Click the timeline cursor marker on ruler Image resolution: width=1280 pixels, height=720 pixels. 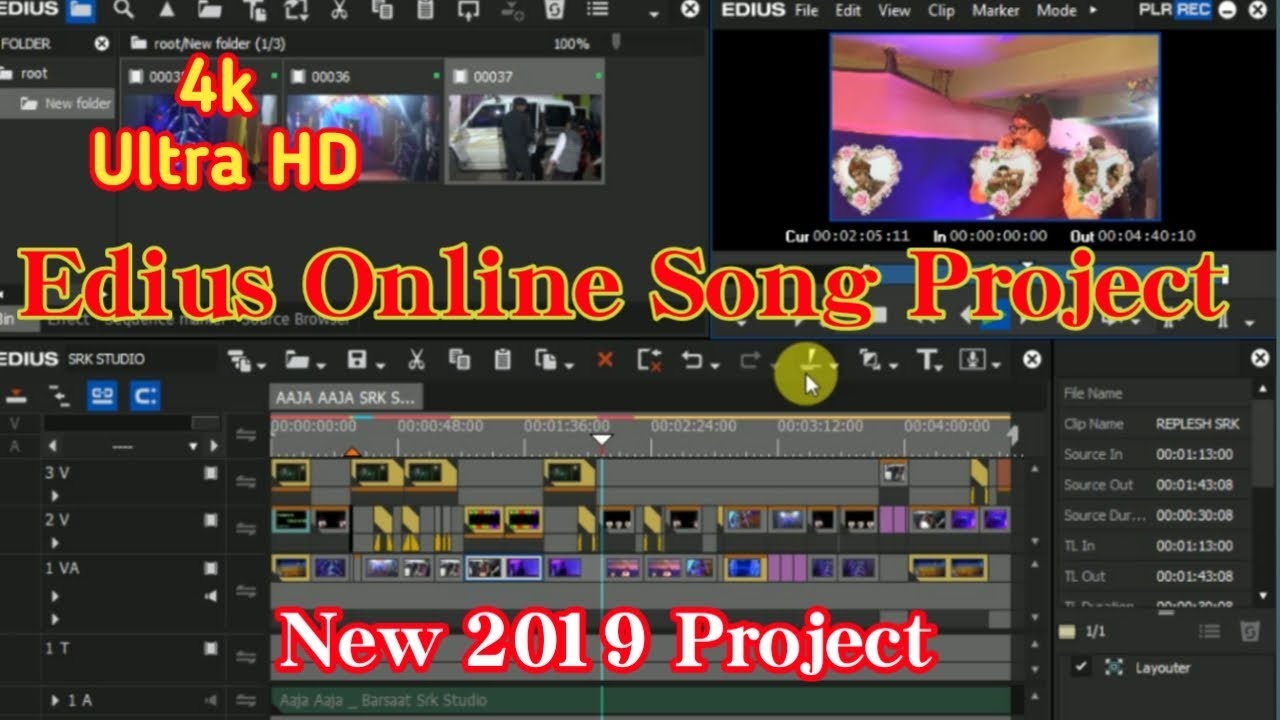601,440
